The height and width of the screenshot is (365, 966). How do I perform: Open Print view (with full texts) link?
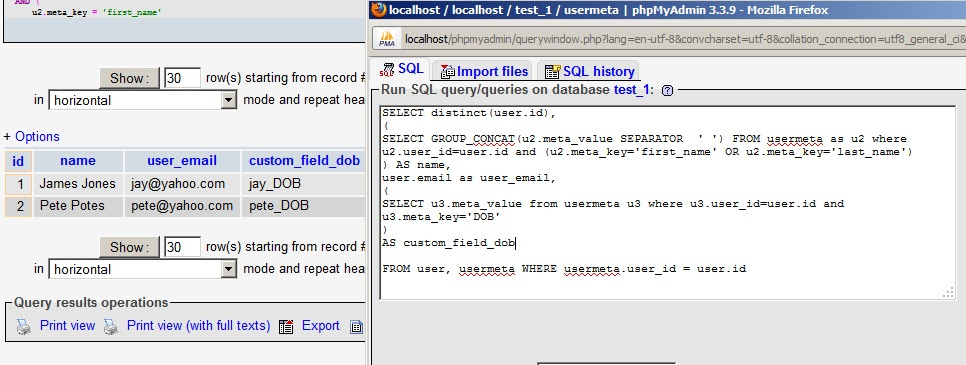click(198, 326)
